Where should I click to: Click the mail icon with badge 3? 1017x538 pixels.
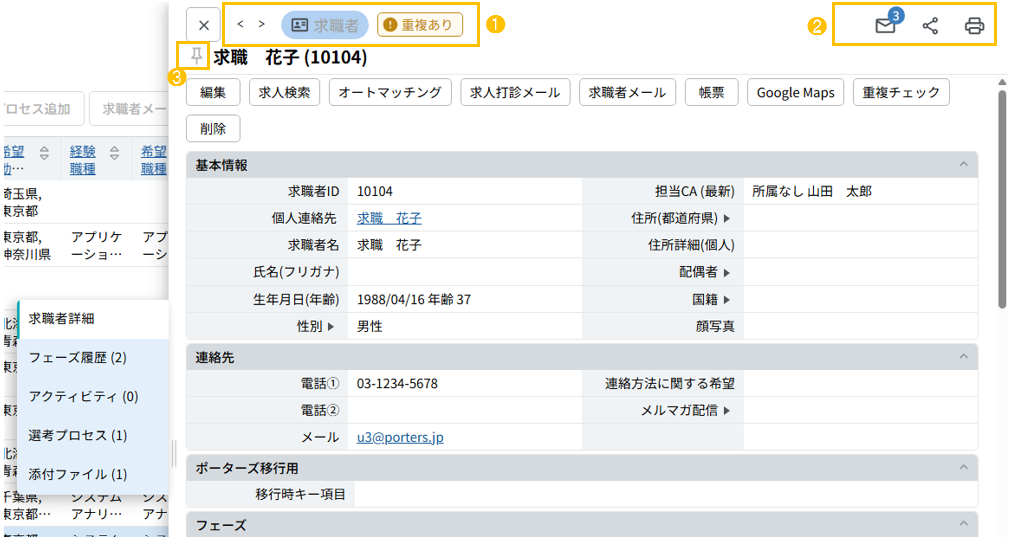pos(885,27)
